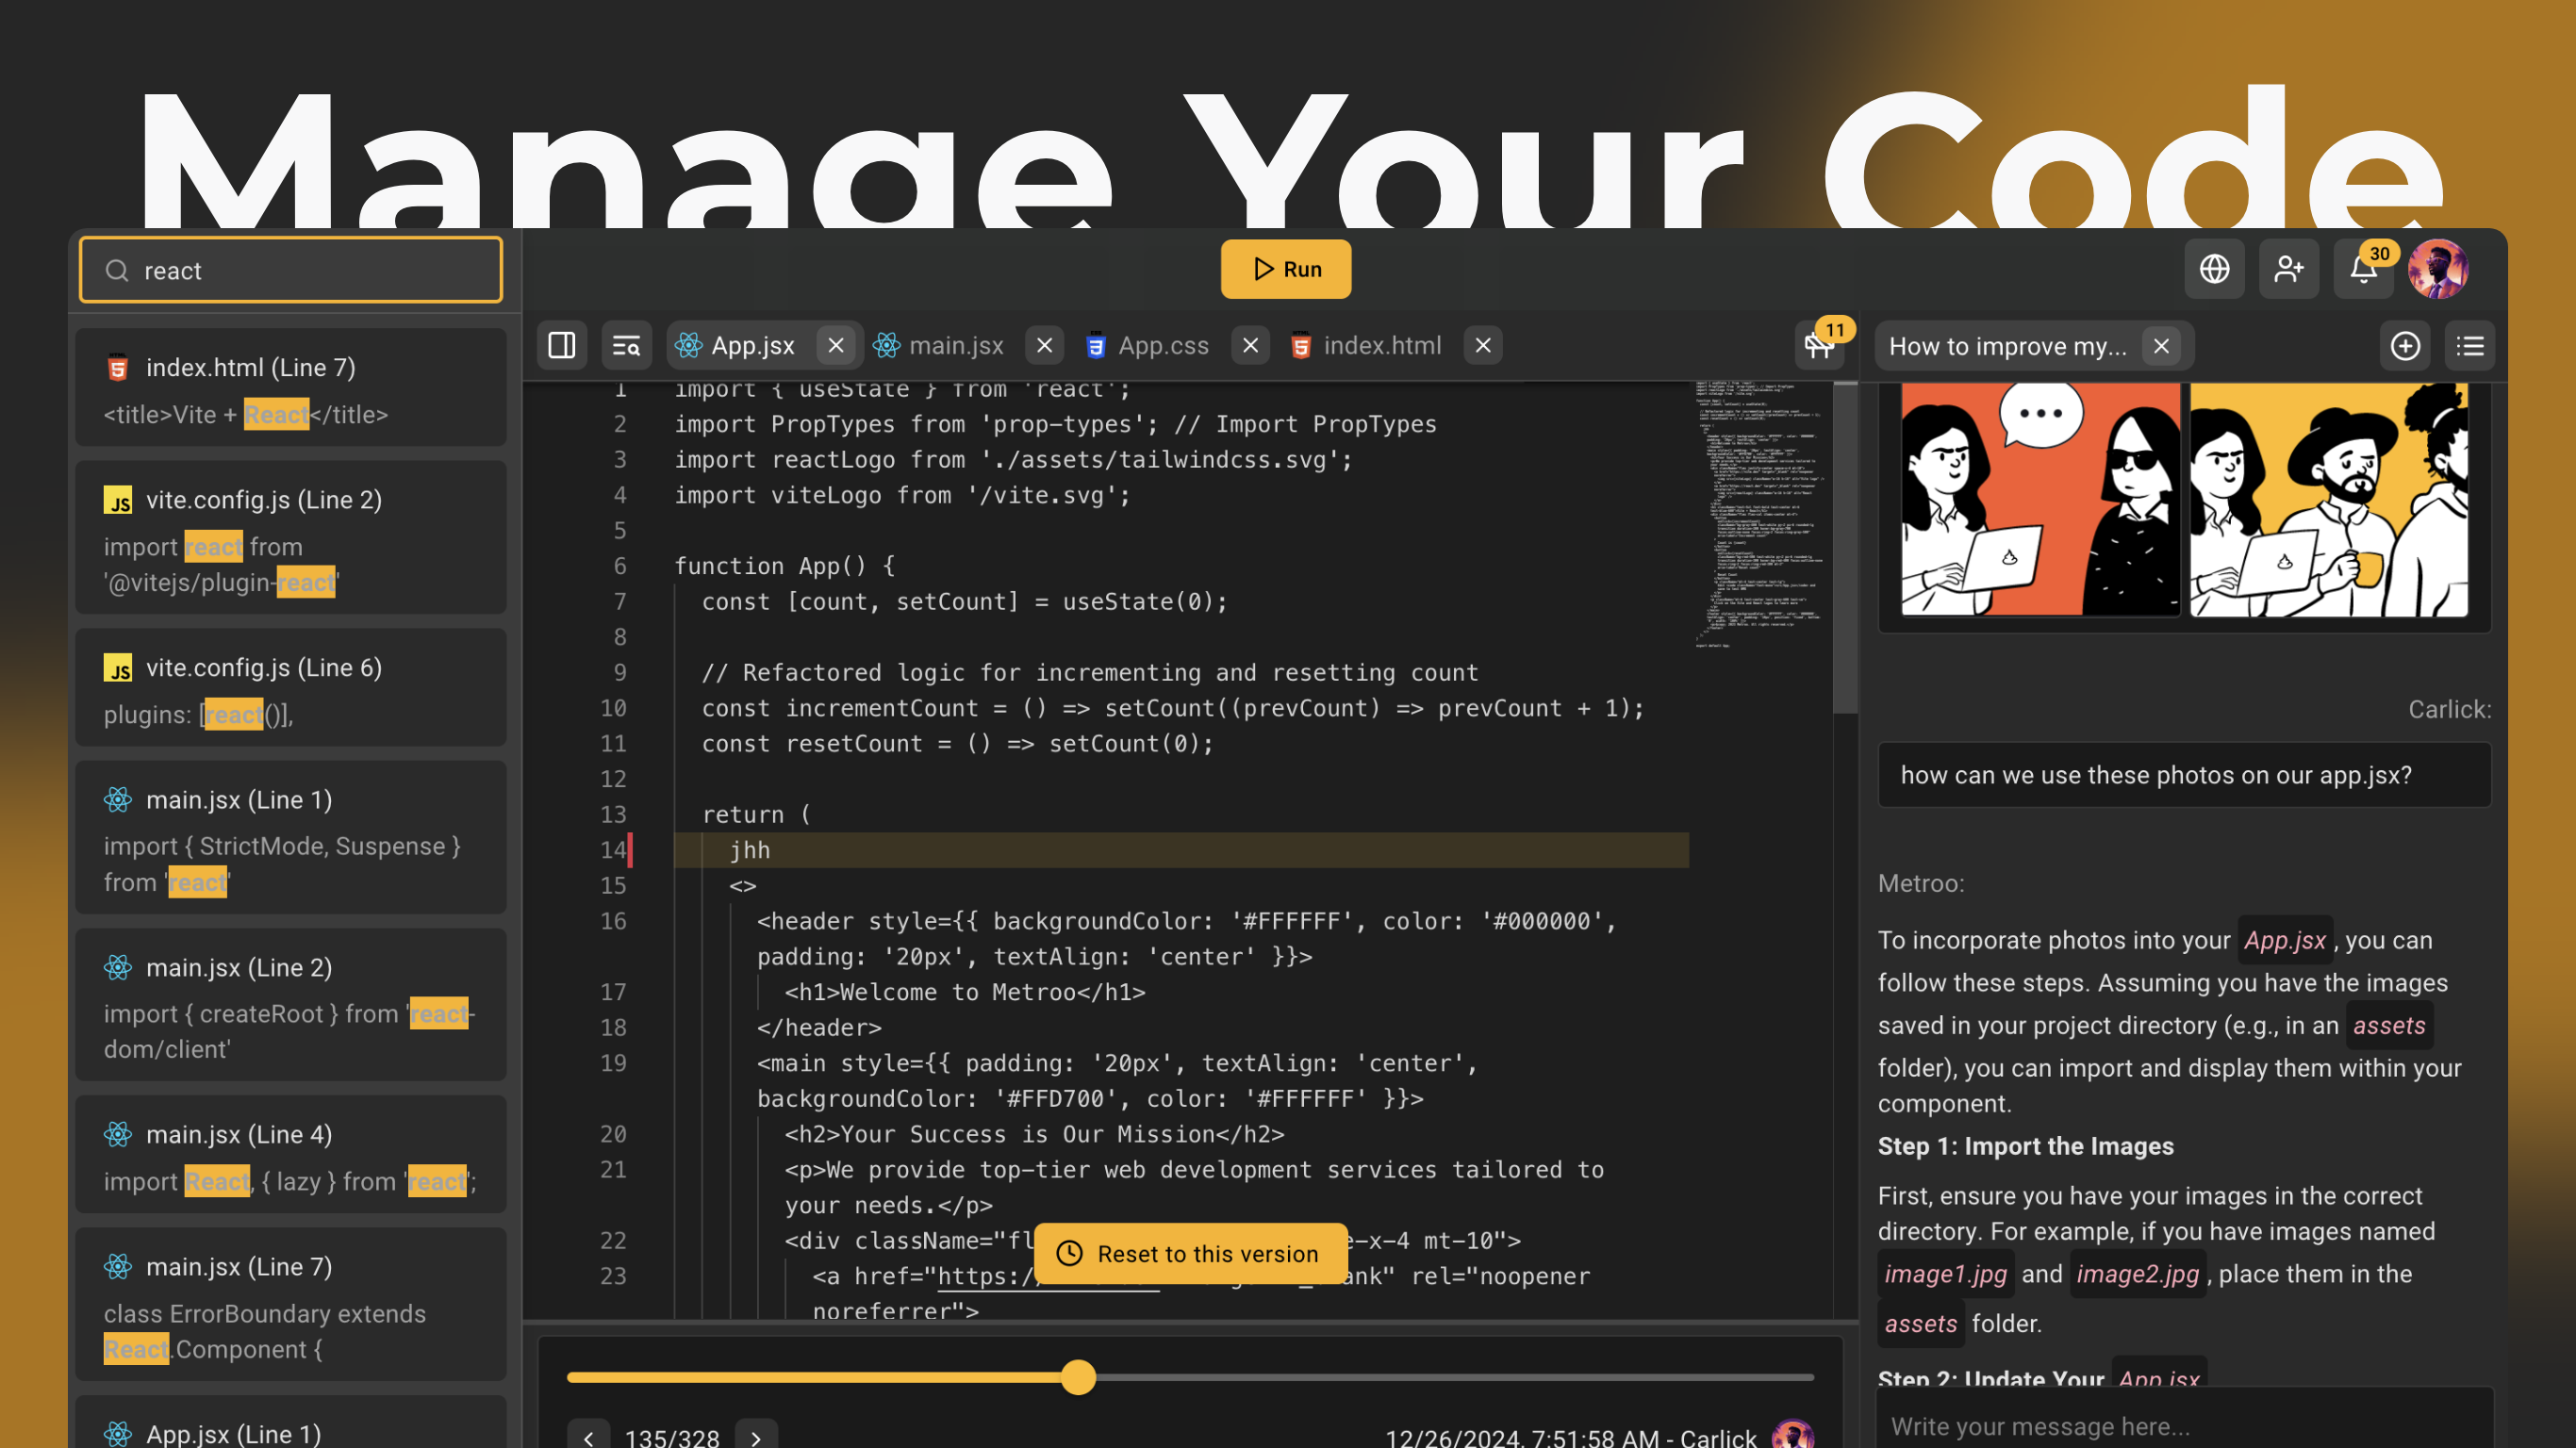Open the notifications bell icon
This screenshot has height=1448, width=2576.
pyautogui.click(x=2363, y=269)
